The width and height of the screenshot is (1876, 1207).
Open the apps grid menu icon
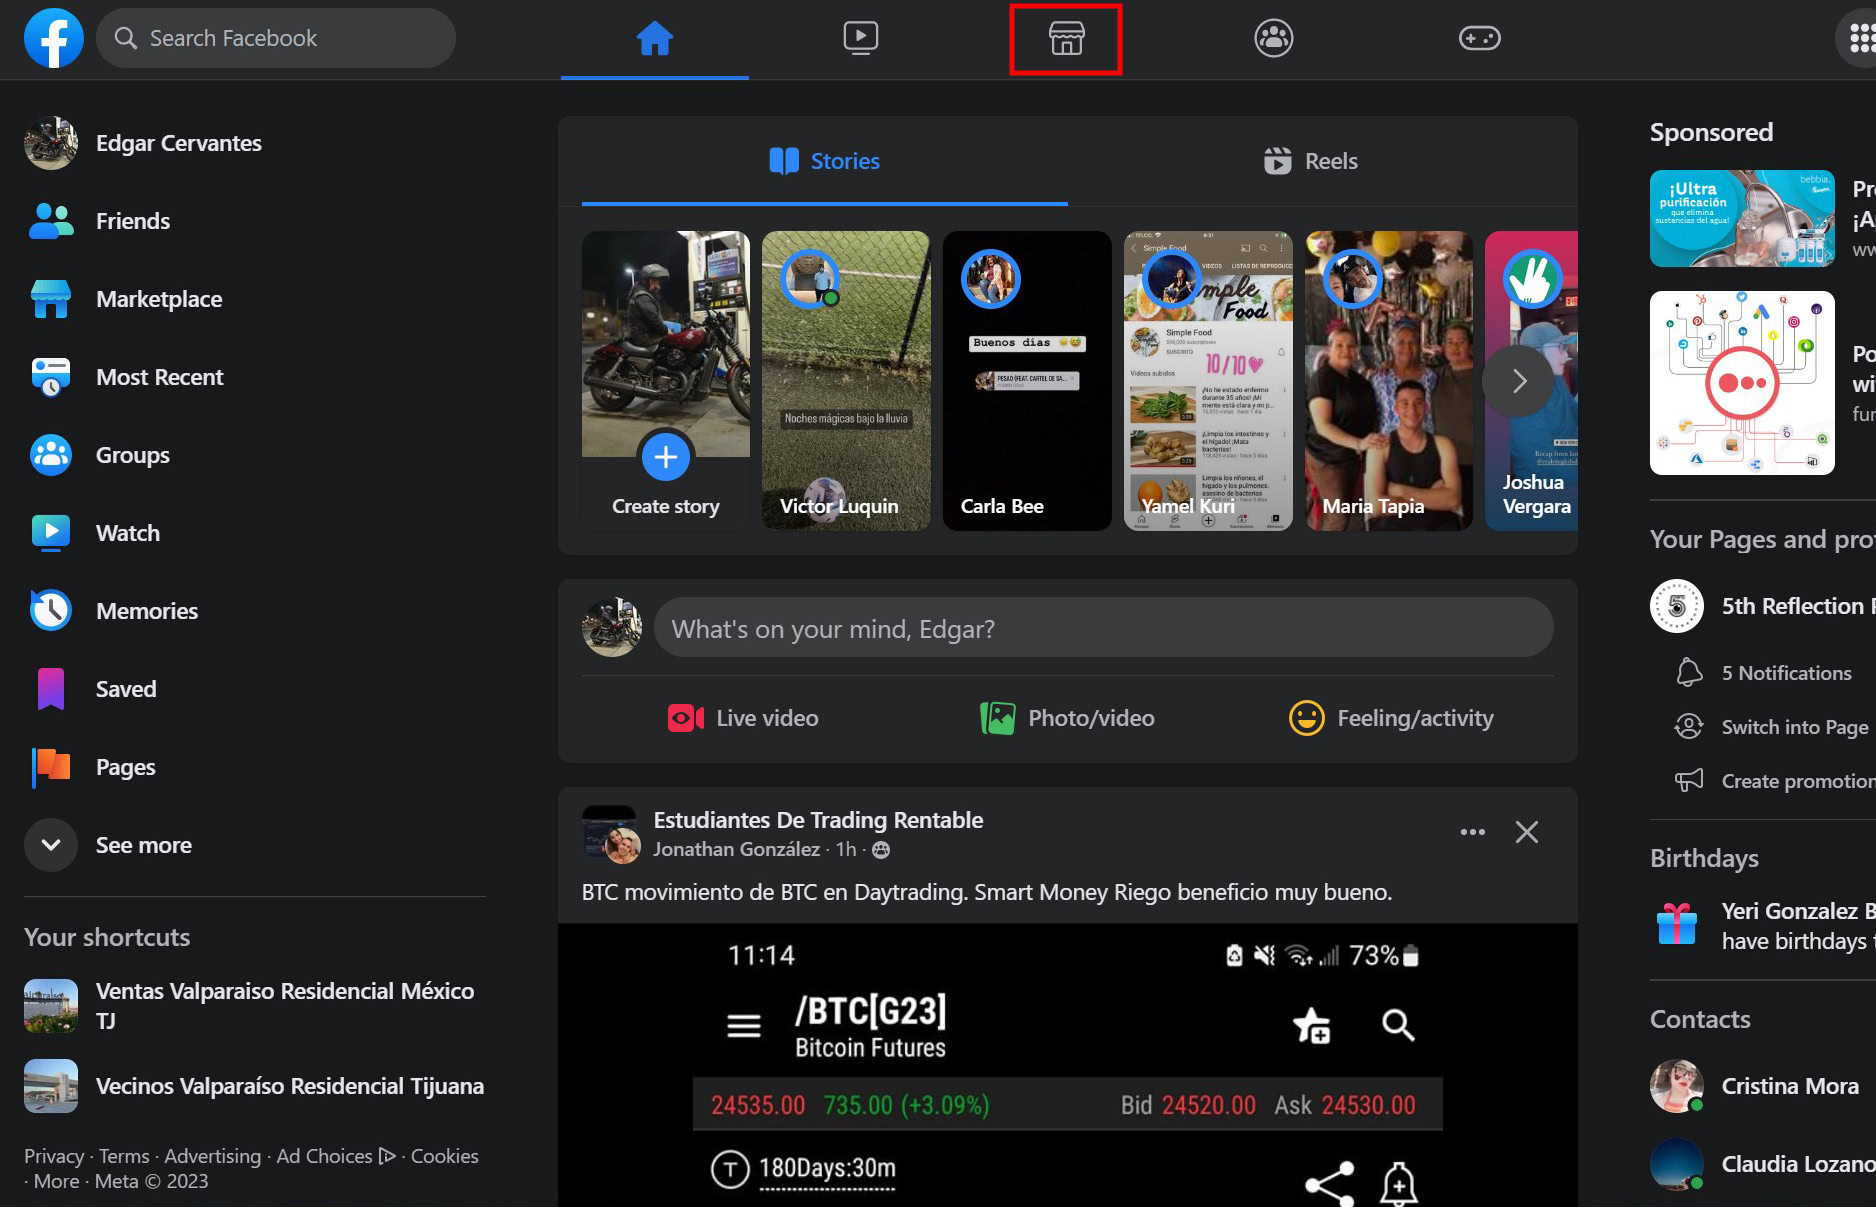[1859, 39]
